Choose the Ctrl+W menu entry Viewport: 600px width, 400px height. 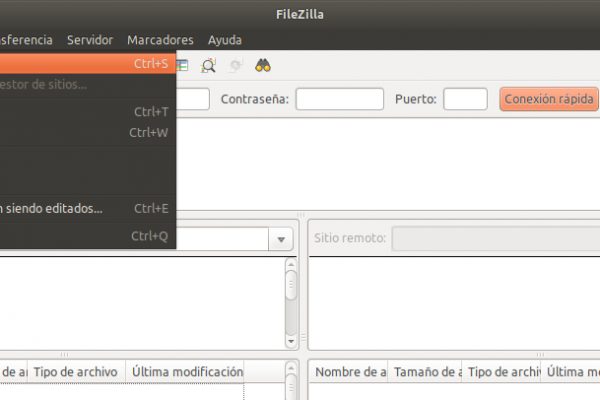88,132
